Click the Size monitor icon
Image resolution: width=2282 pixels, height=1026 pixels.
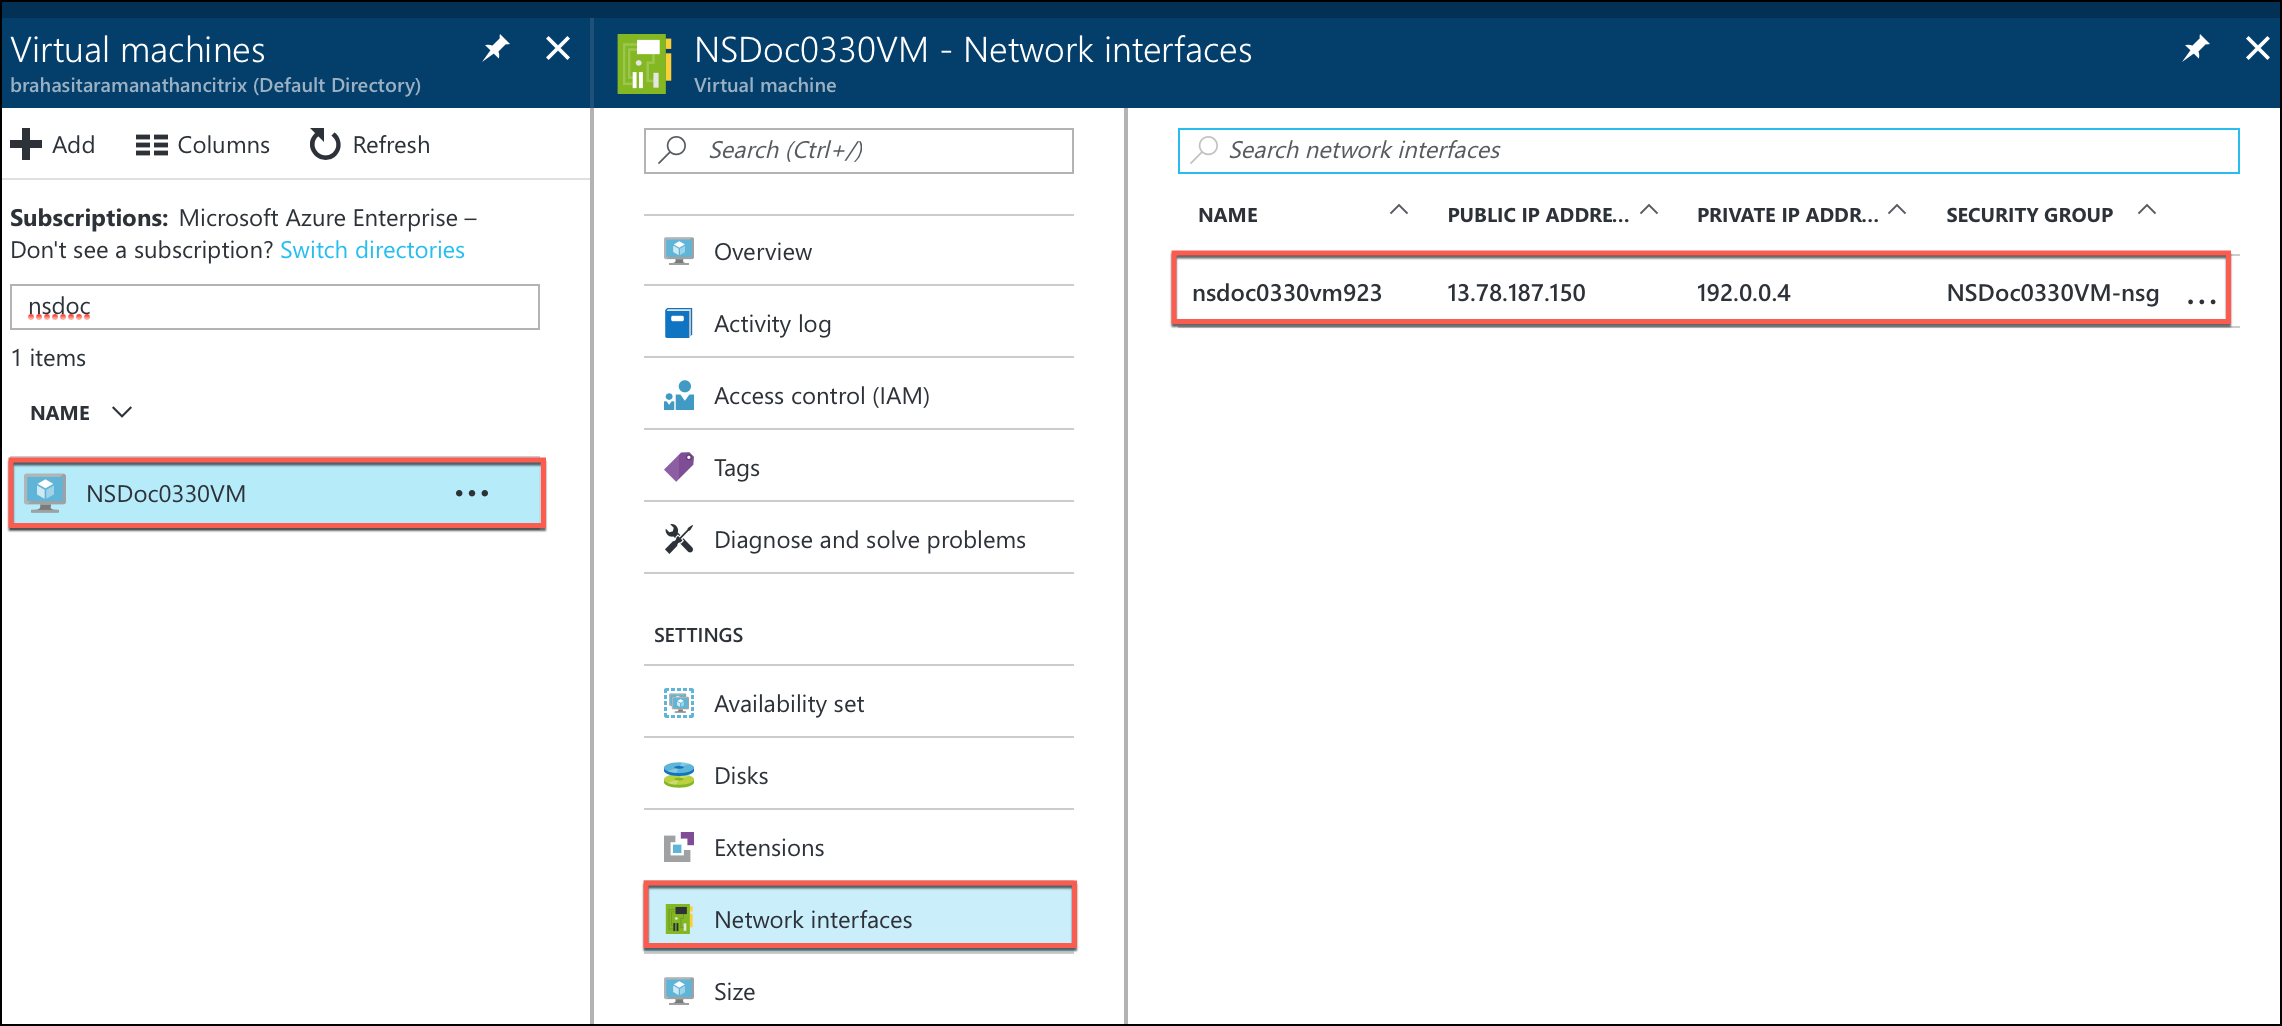coord(679,991)
